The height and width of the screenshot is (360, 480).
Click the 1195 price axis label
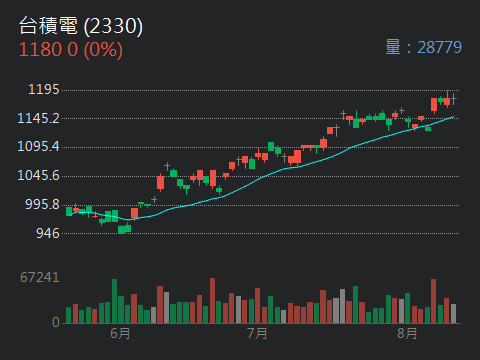pyautogui.click(x=44, y=89)
